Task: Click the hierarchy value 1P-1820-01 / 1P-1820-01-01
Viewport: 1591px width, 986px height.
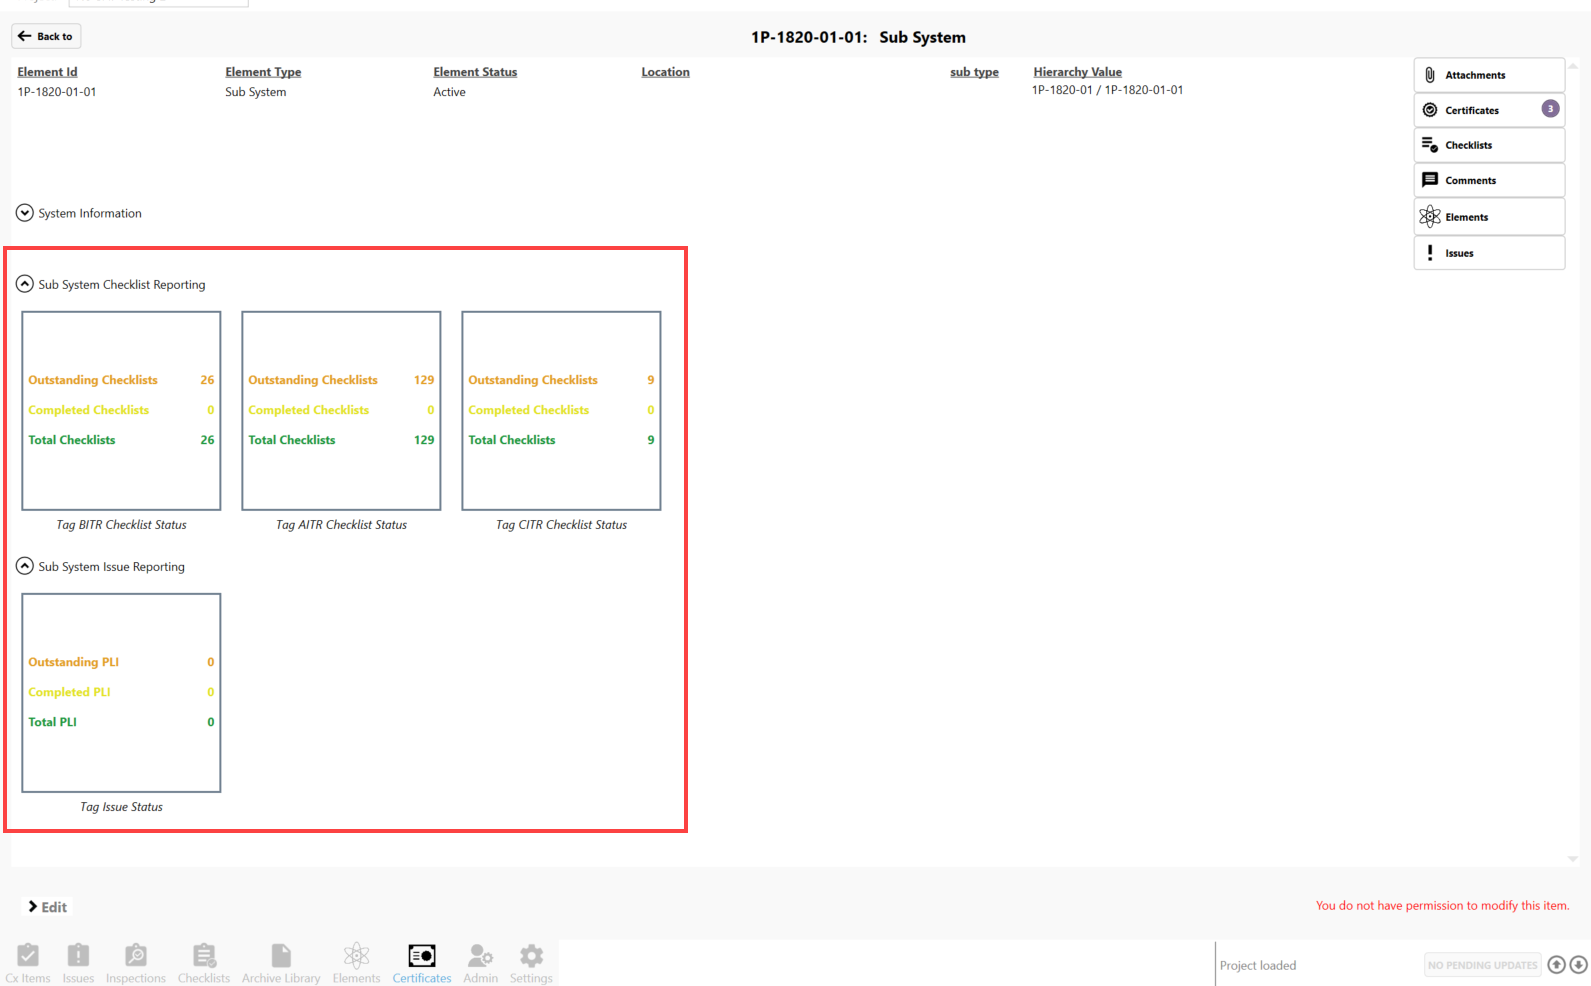Action: point(1107,90)
